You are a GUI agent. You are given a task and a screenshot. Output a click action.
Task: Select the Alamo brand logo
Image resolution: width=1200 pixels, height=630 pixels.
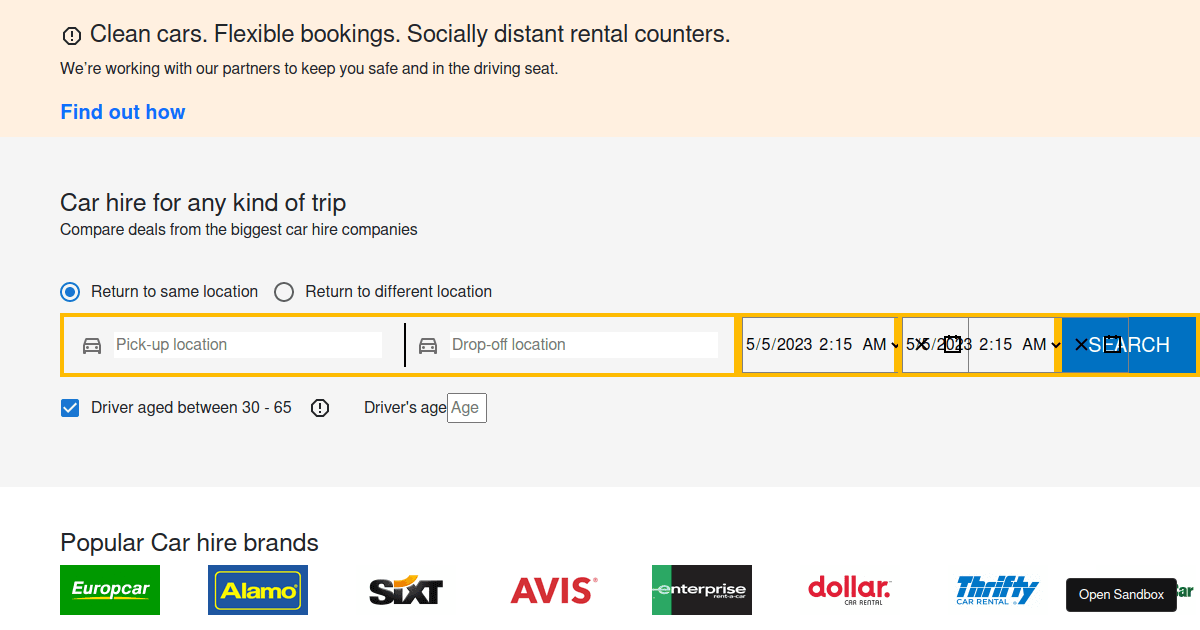point(257,590)
